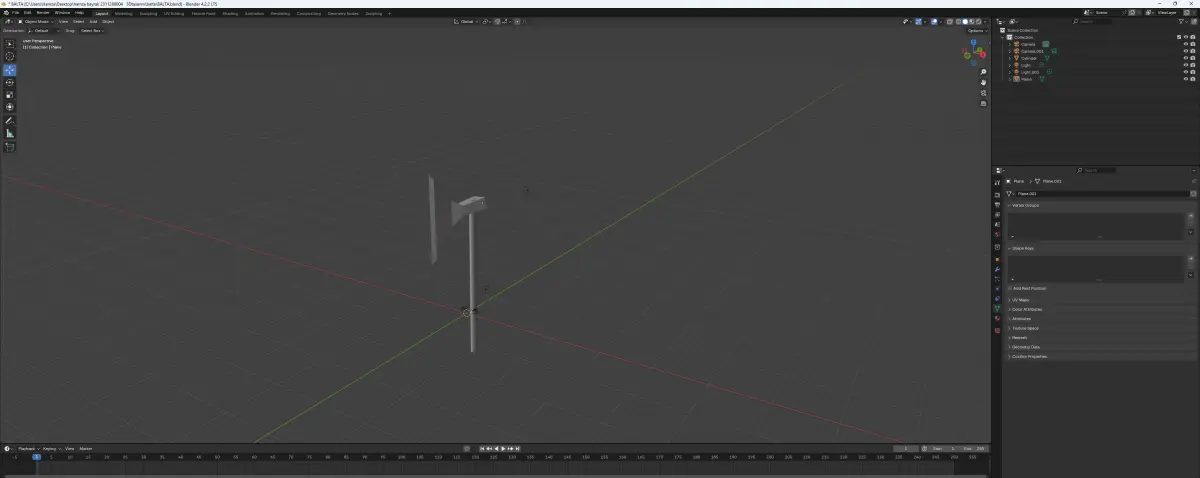Select the Select Box tool
Image resolution: width=1200 pixels, height=478 pixels.
click(10, 44)
